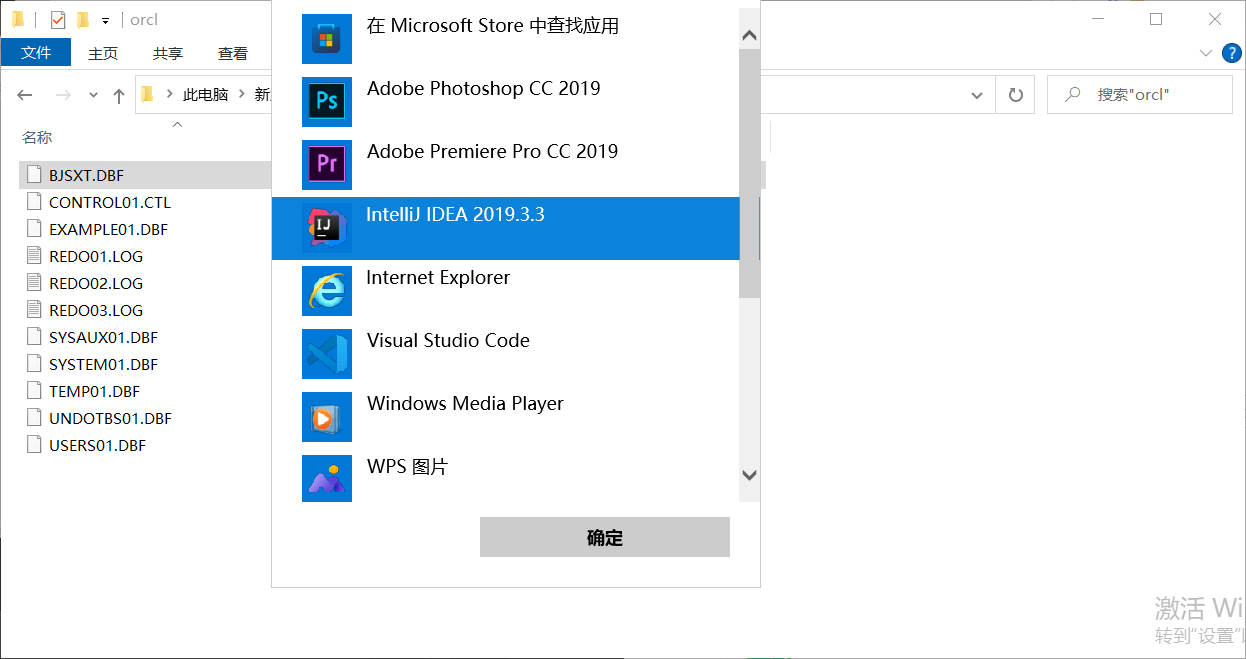This screenshot has width=1246, height=659.
Task: Click the Properties checkmark icon in title bar
Action: (58, 20)
